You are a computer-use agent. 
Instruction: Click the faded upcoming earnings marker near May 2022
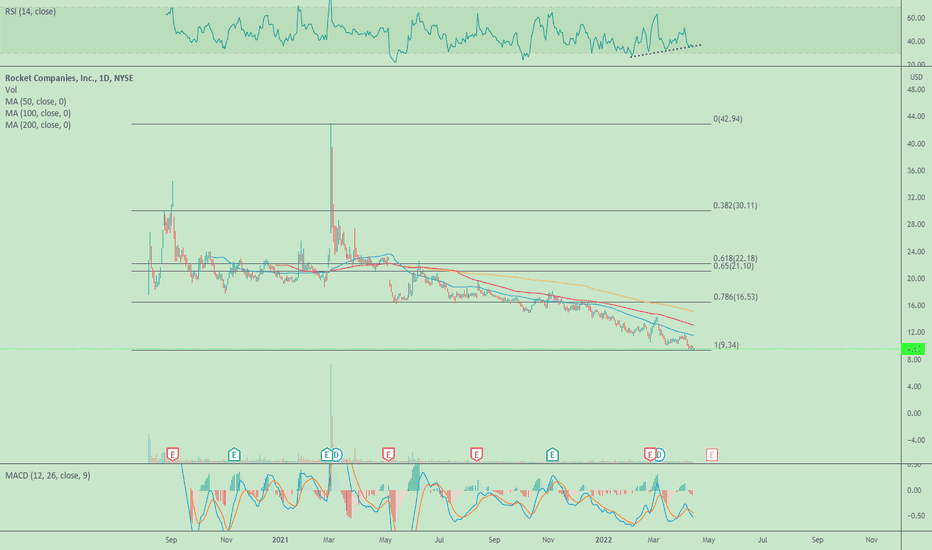tap(711, 455)
